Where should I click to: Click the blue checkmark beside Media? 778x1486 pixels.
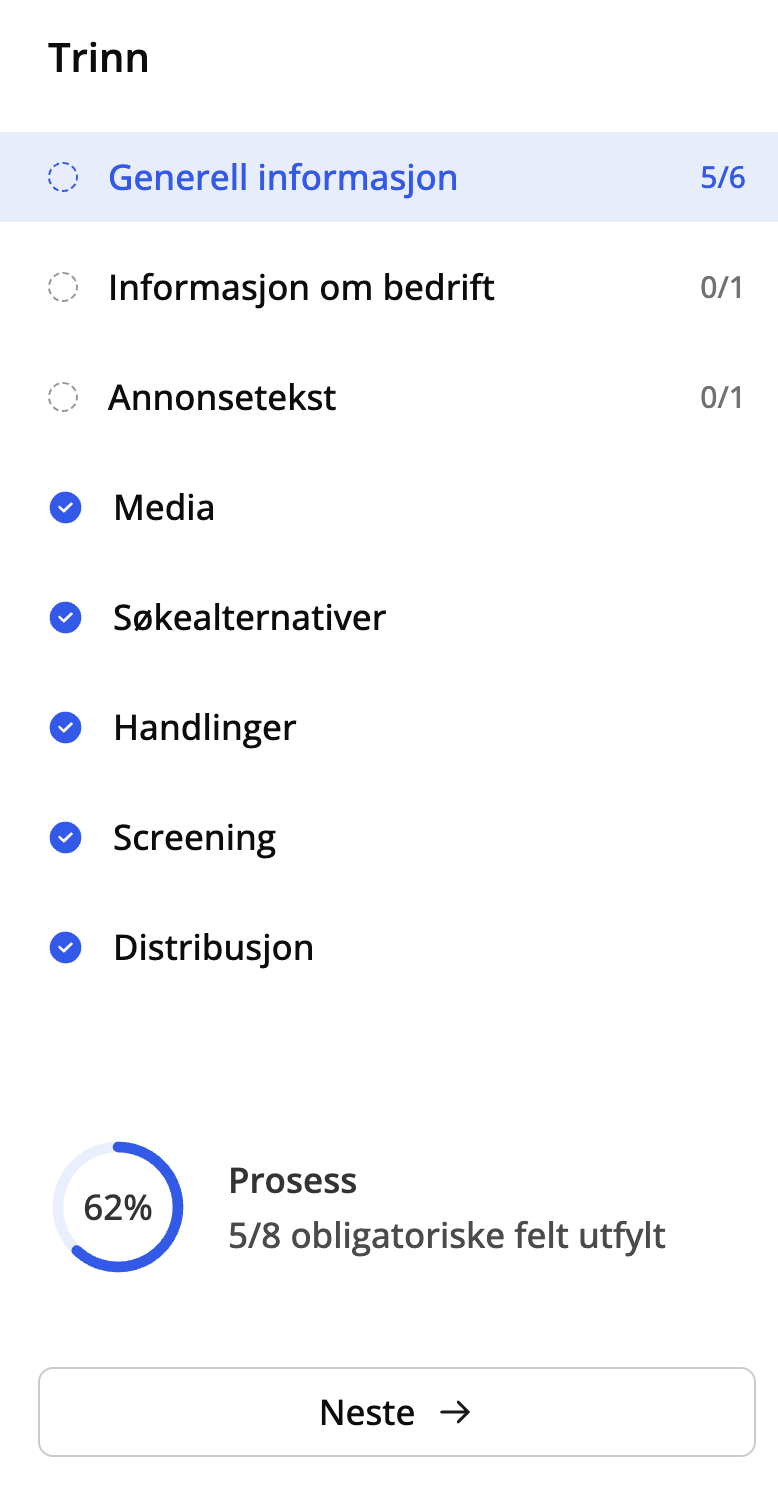(x=65, y=508)
